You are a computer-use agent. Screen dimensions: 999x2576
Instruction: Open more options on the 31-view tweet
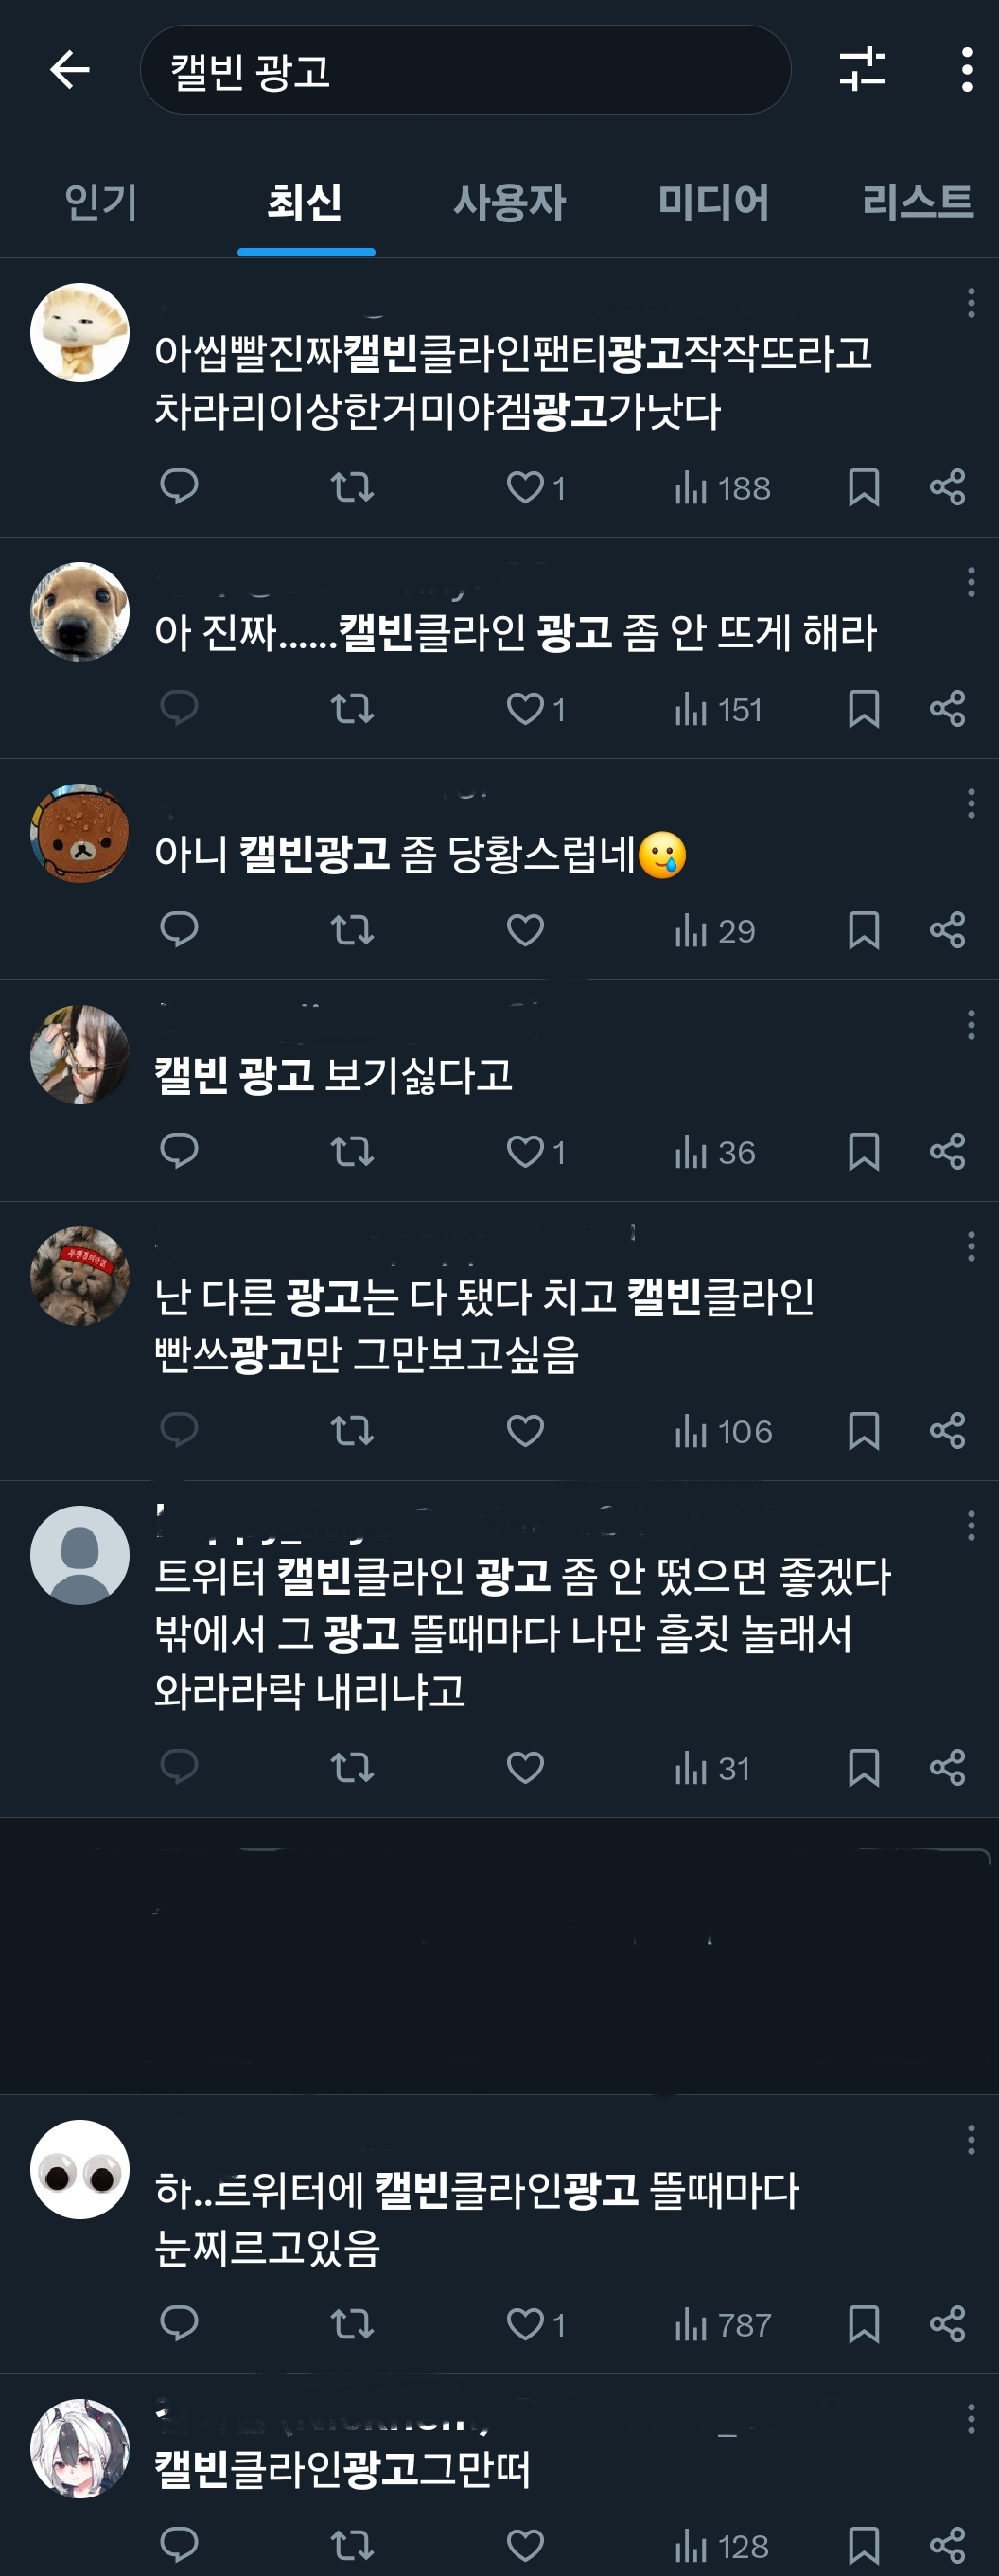970,1526
